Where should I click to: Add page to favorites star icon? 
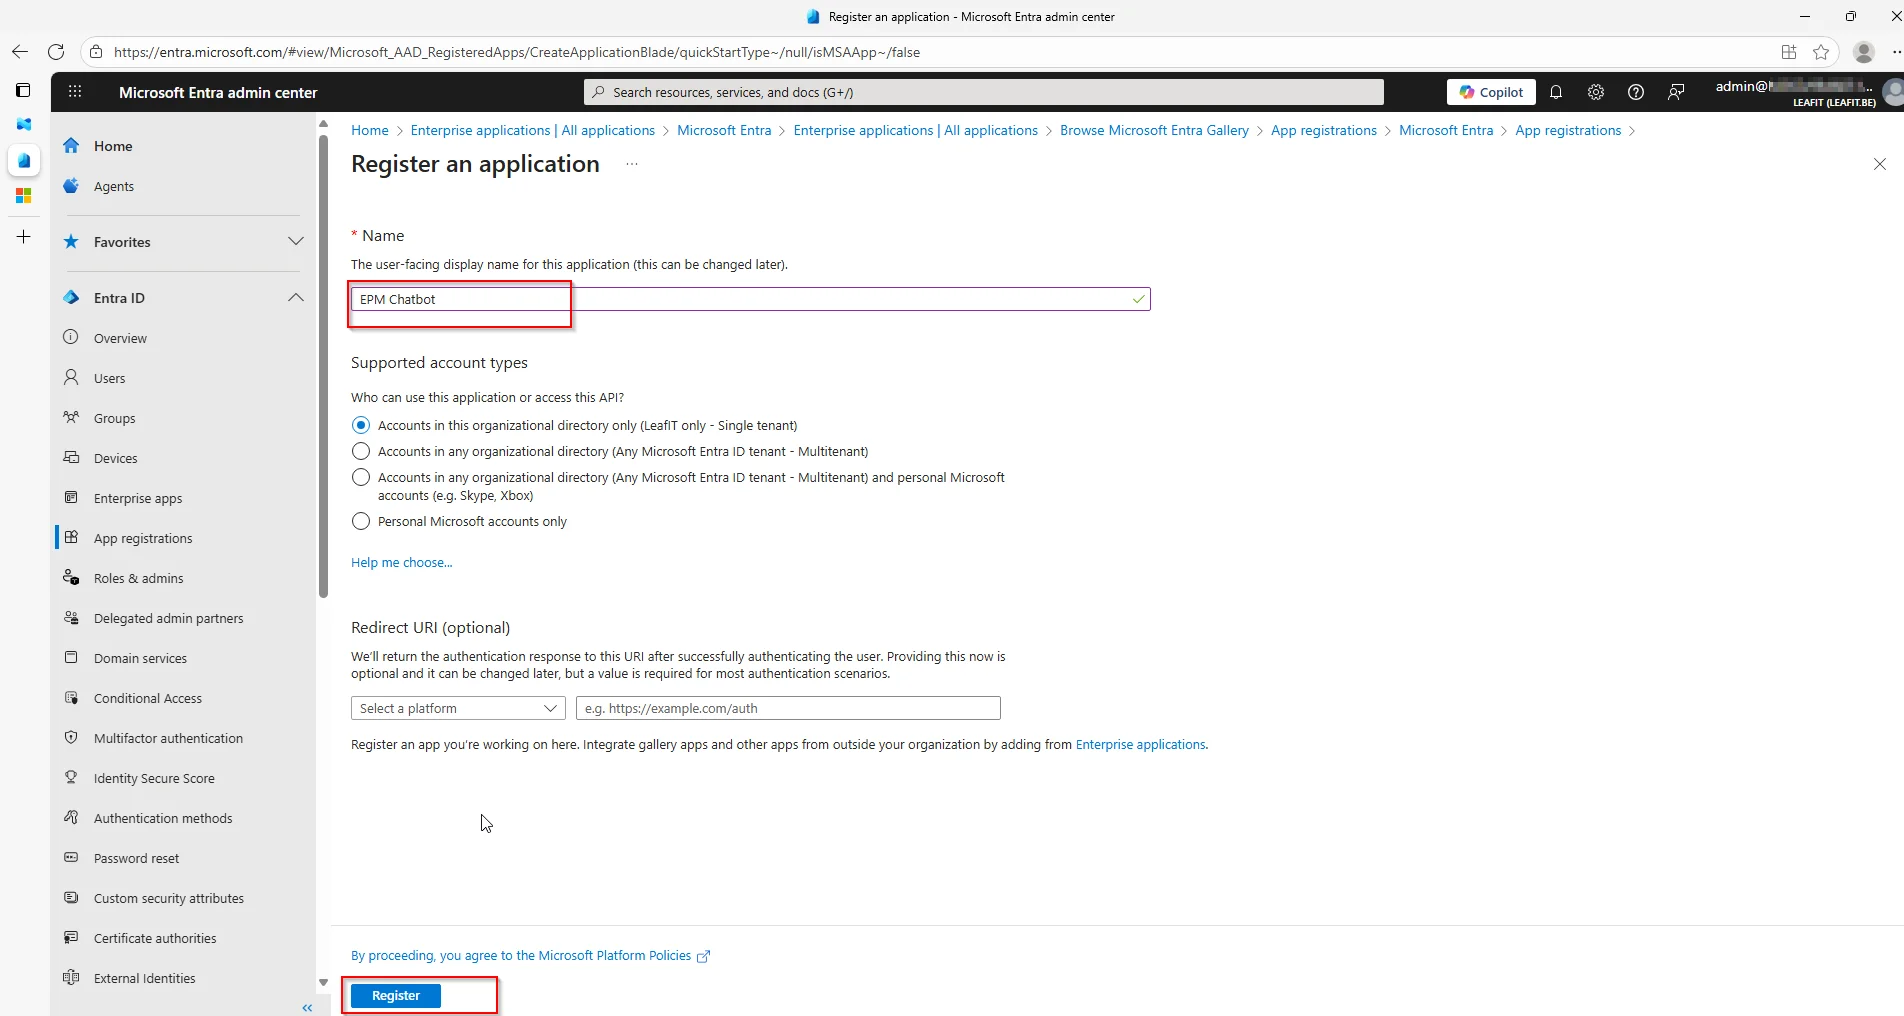pos(1821,52)
